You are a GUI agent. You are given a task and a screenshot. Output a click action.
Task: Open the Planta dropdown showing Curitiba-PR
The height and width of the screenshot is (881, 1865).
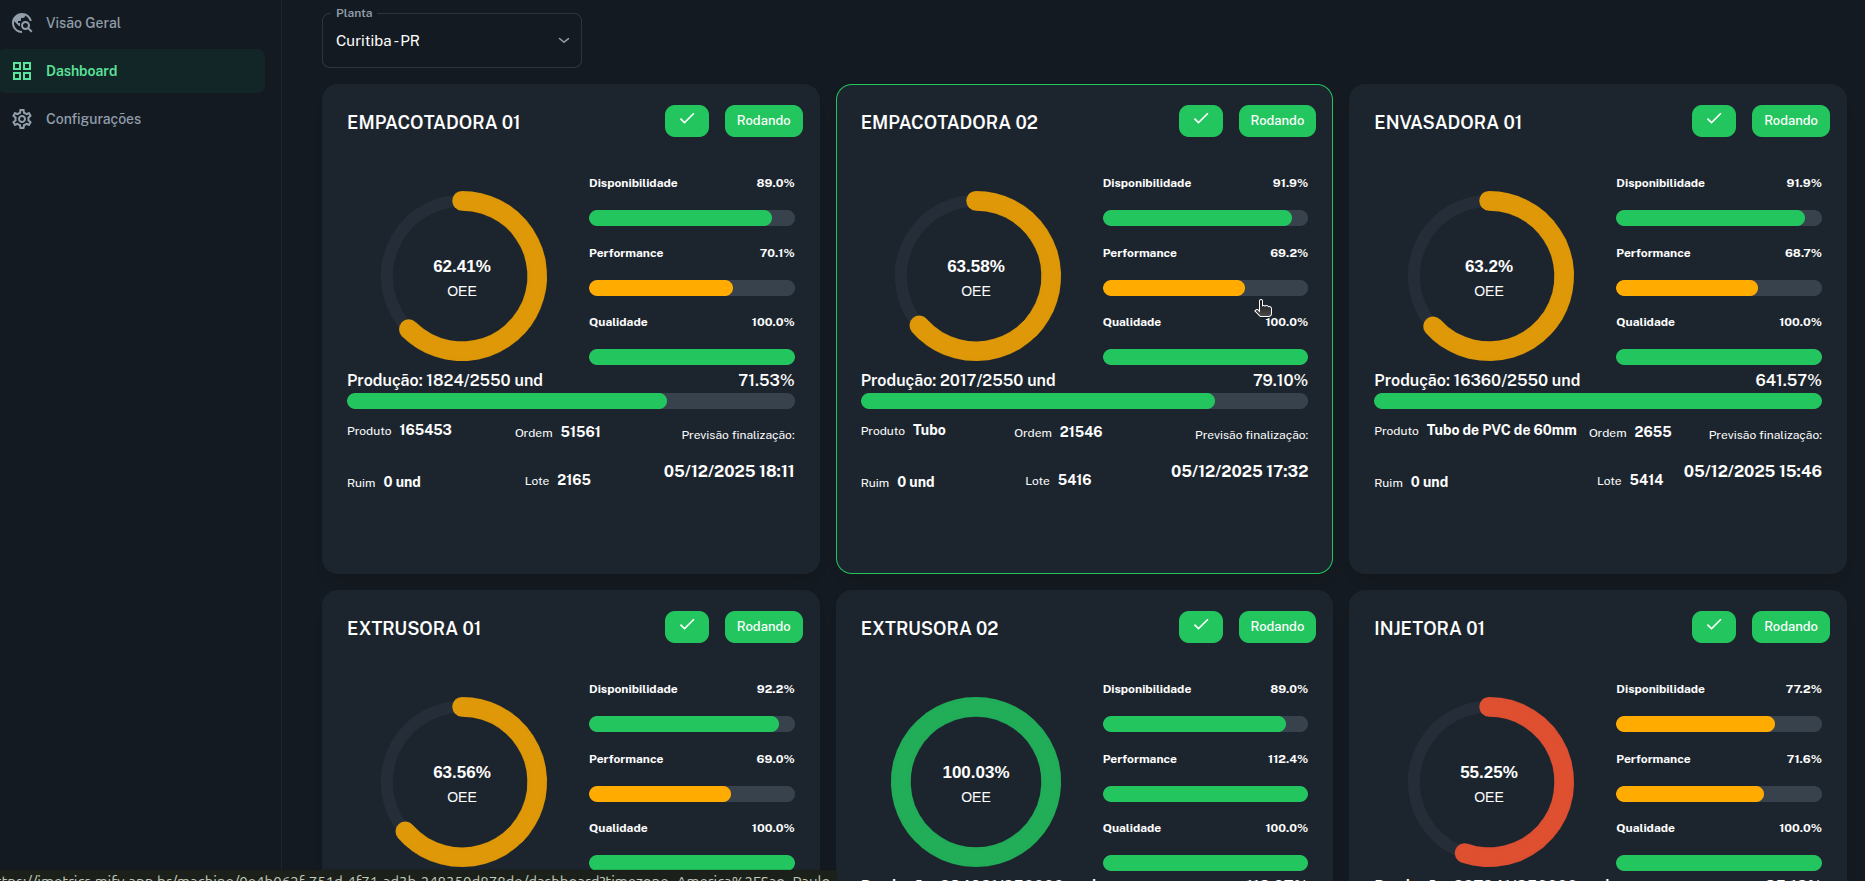[x=440, y=41]
